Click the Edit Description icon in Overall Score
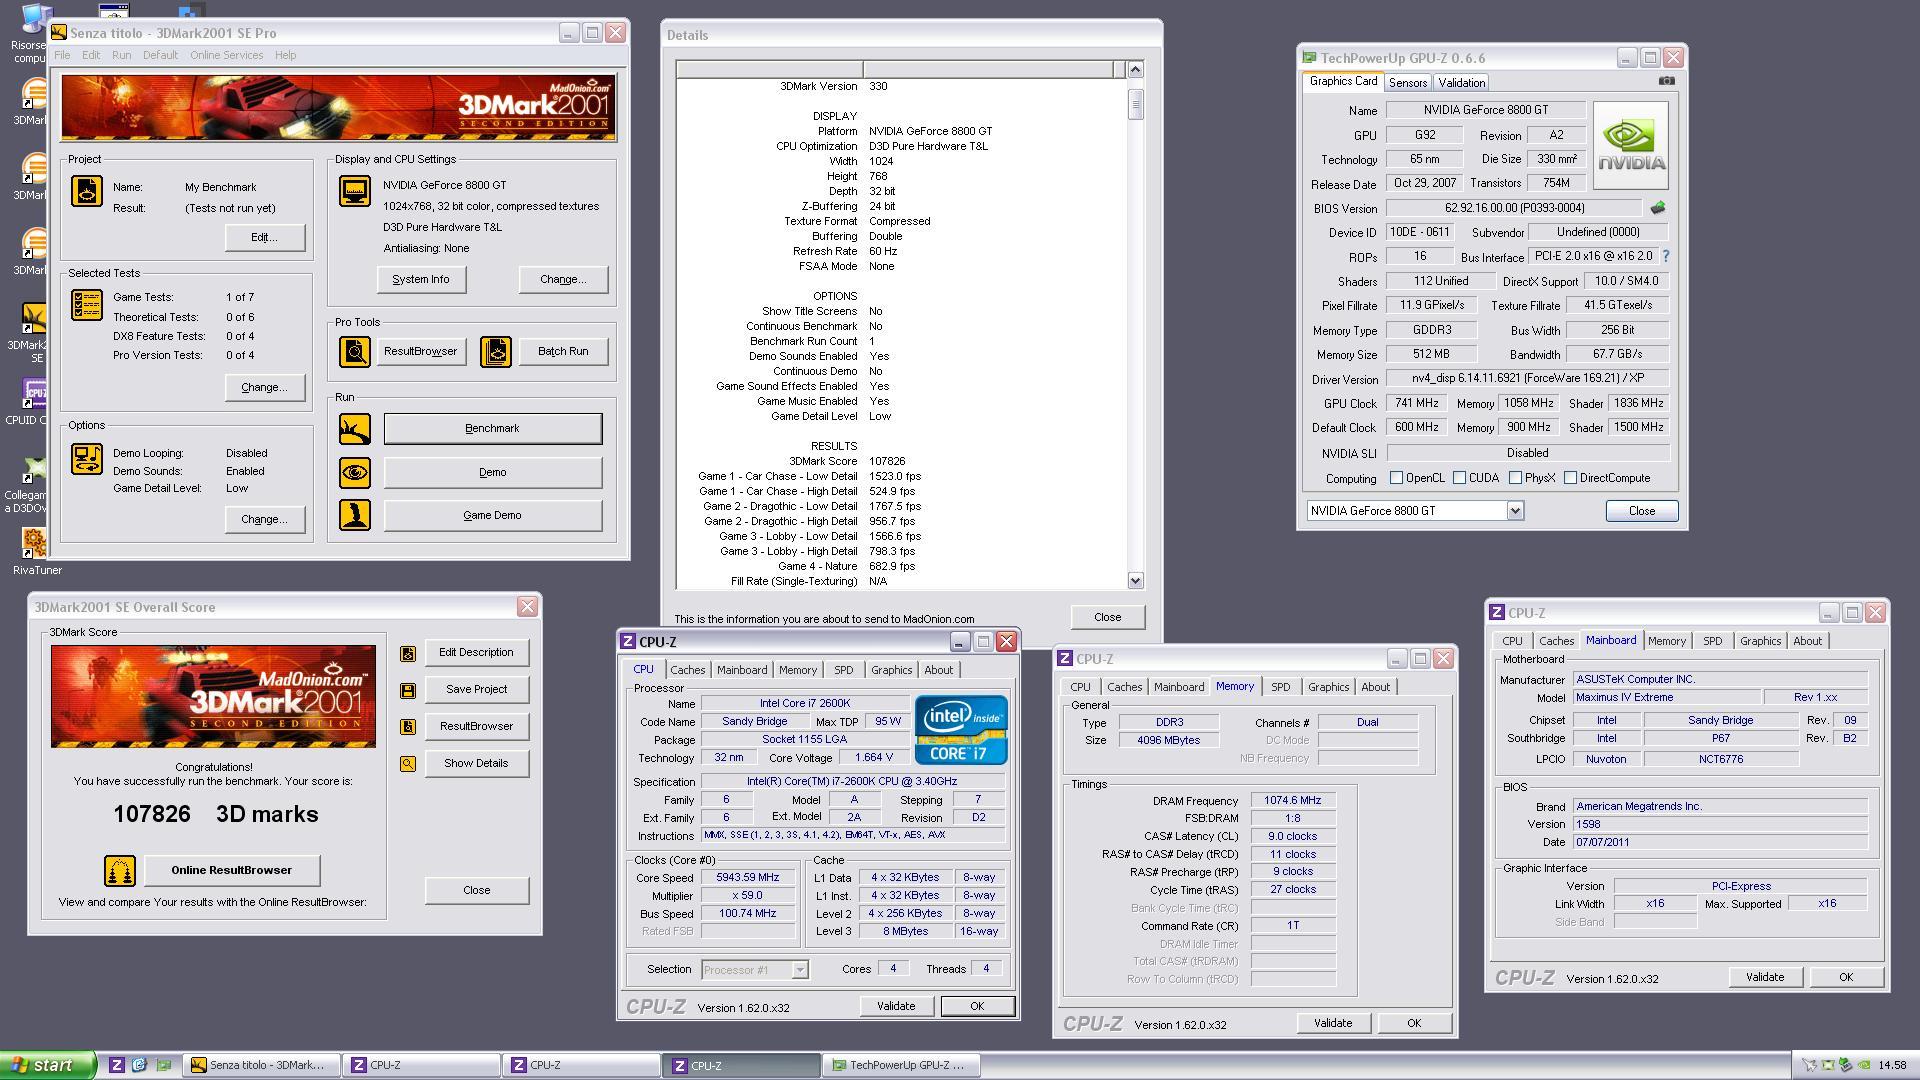 tap(408, 653)
